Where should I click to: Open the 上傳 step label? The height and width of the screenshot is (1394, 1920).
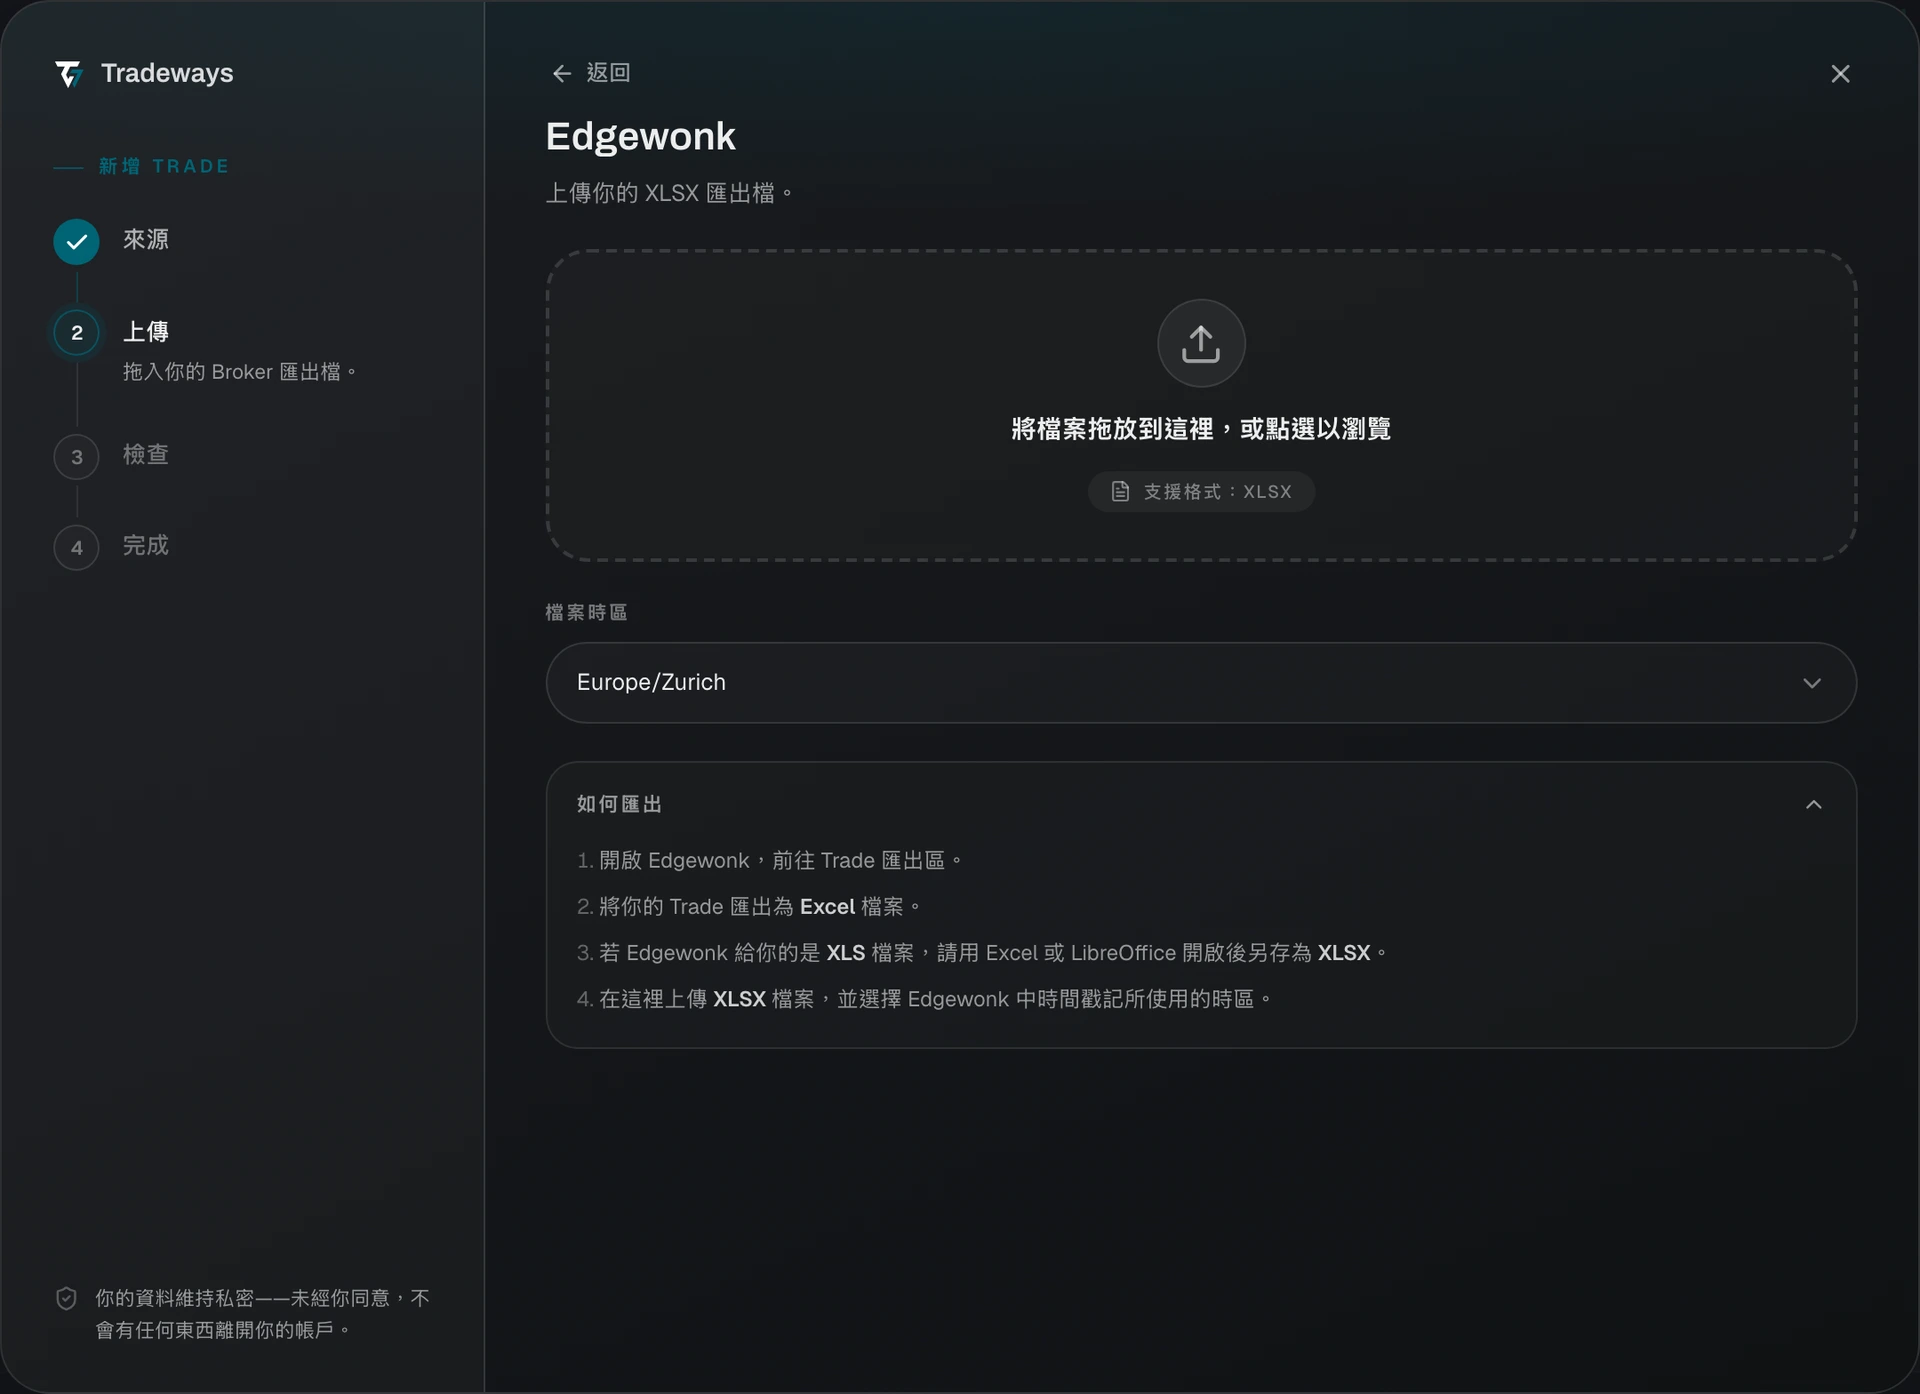click(146, 331)
